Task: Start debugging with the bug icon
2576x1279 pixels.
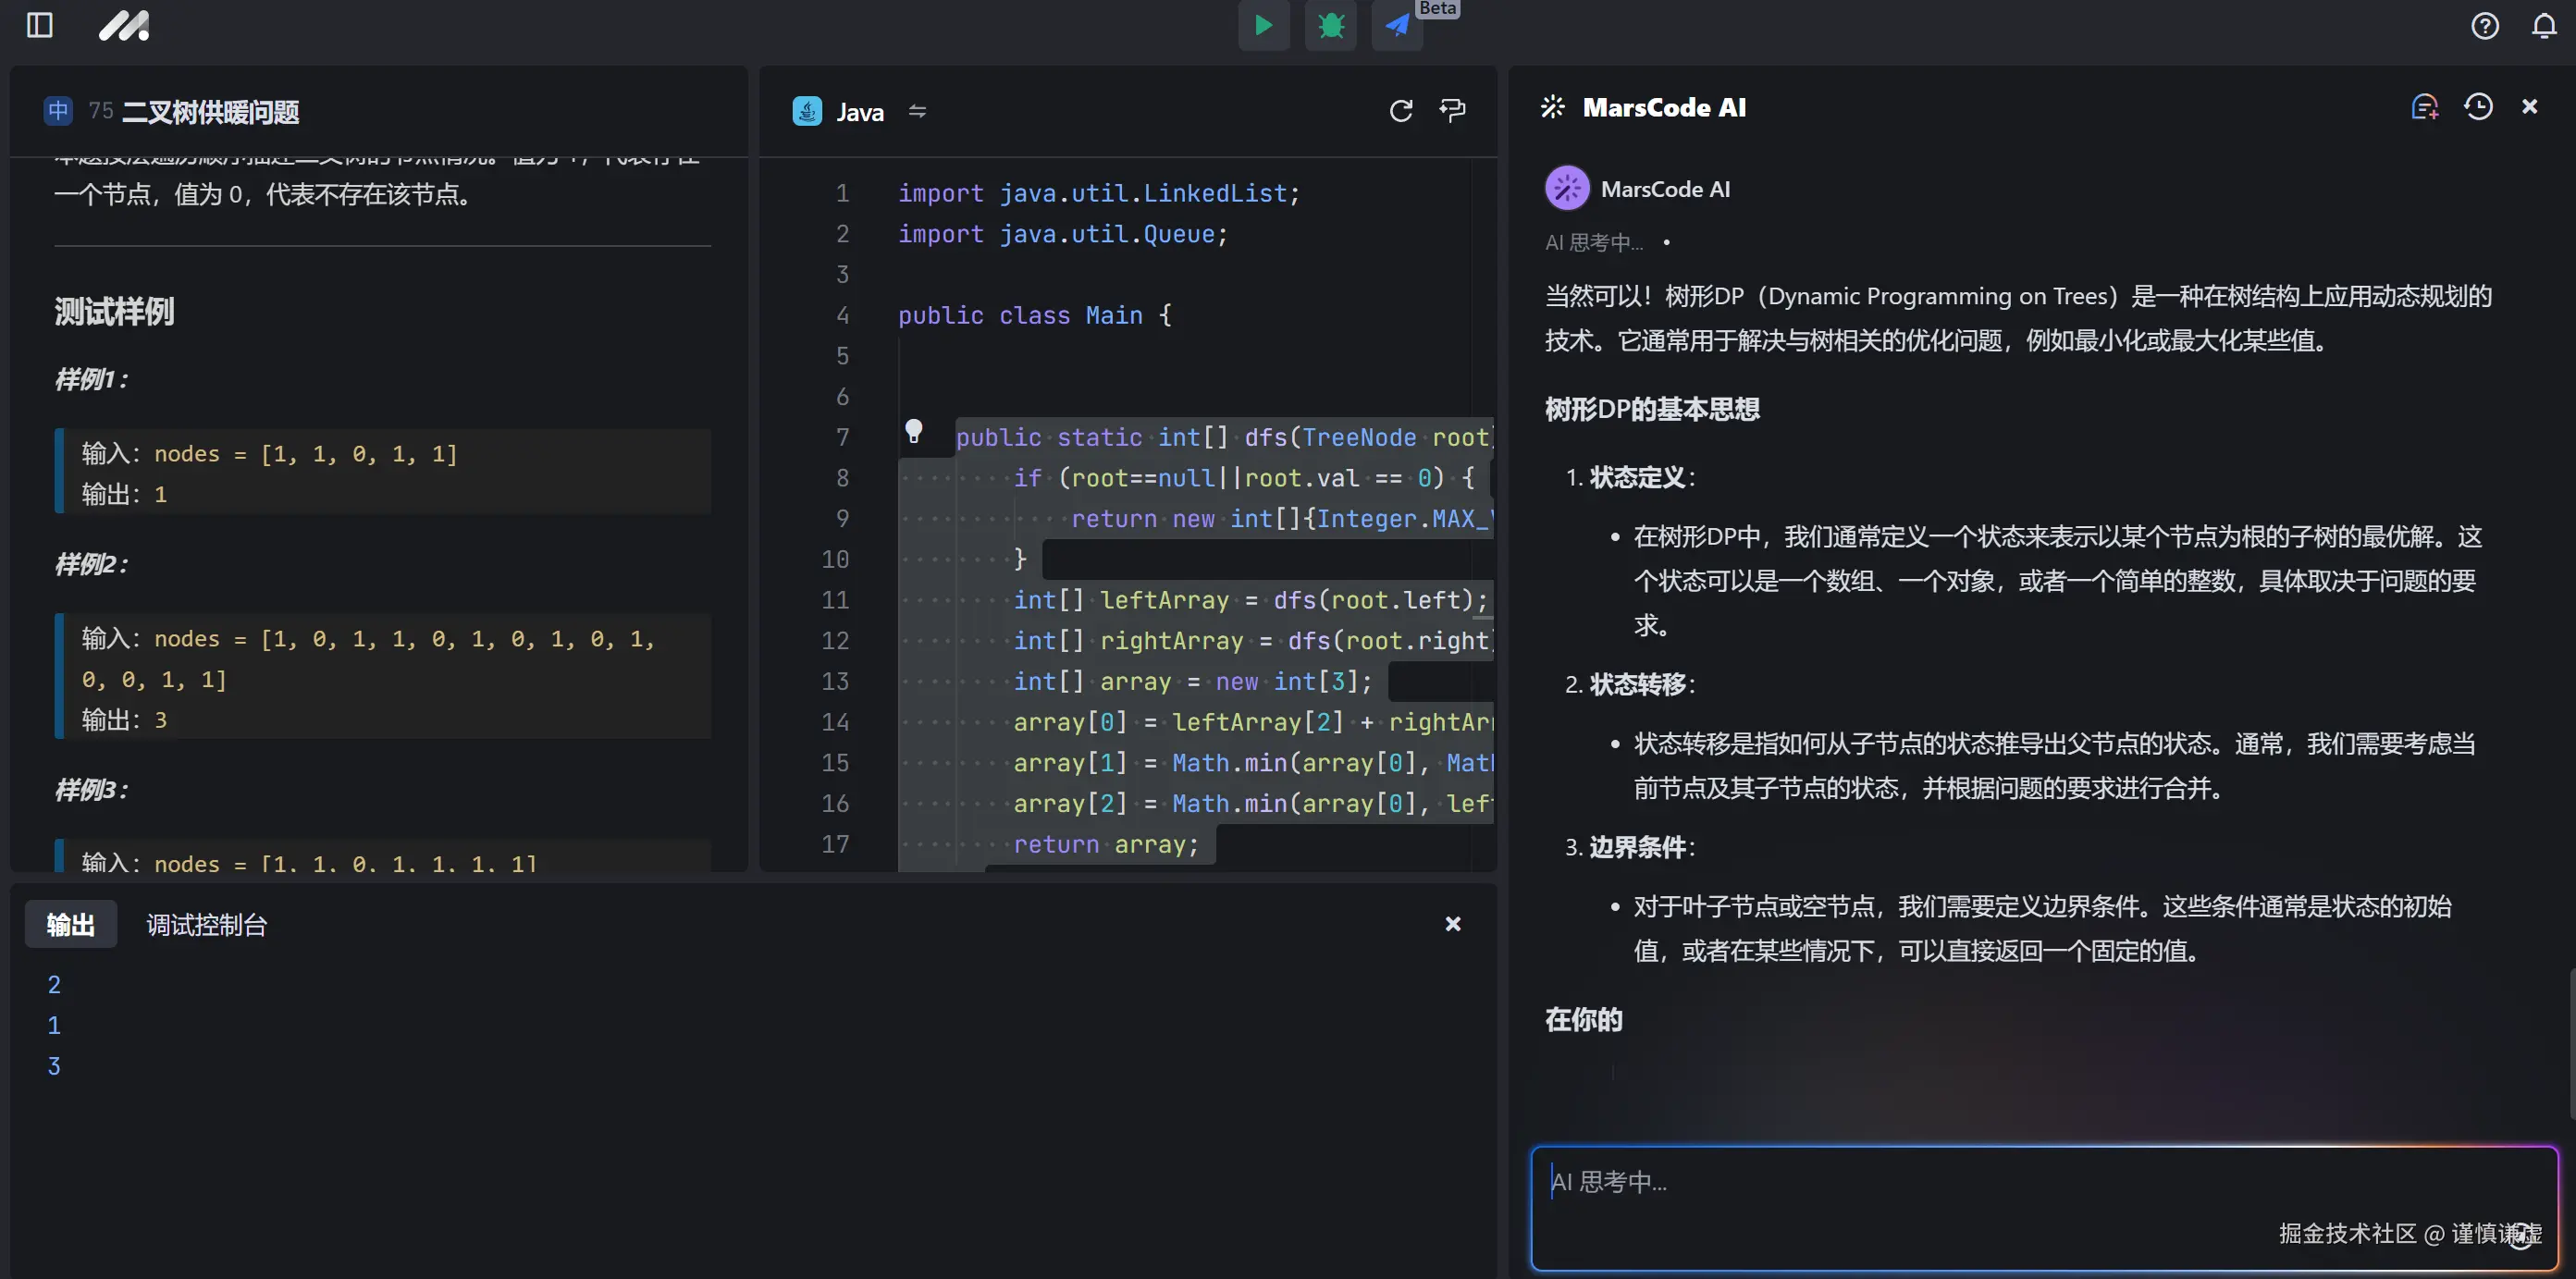Action: tap(1330, 25)
